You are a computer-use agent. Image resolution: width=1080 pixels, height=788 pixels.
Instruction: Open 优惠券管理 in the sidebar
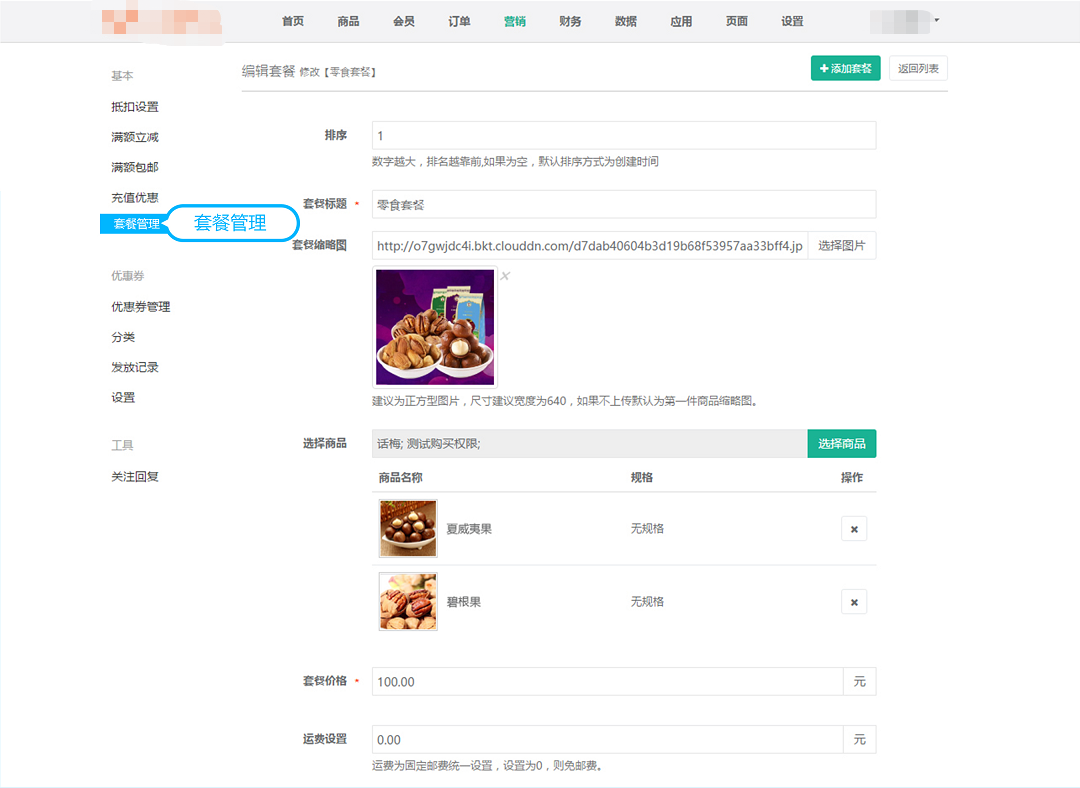[141, 307]
